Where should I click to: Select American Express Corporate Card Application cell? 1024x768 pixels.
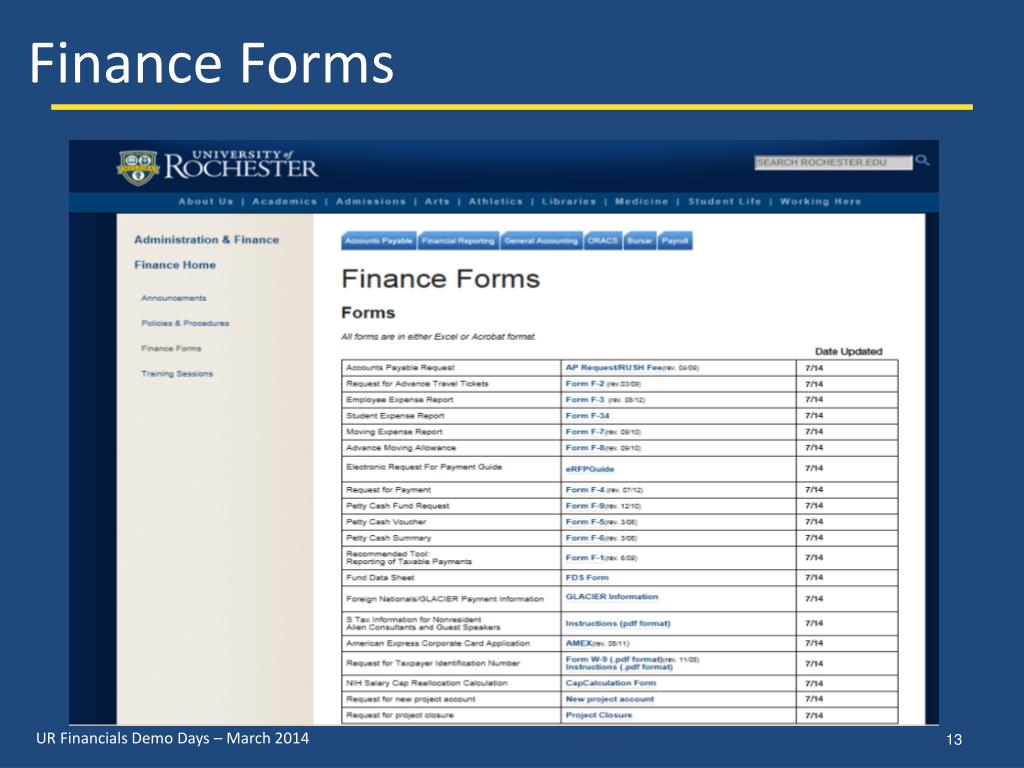coord(451,643)
